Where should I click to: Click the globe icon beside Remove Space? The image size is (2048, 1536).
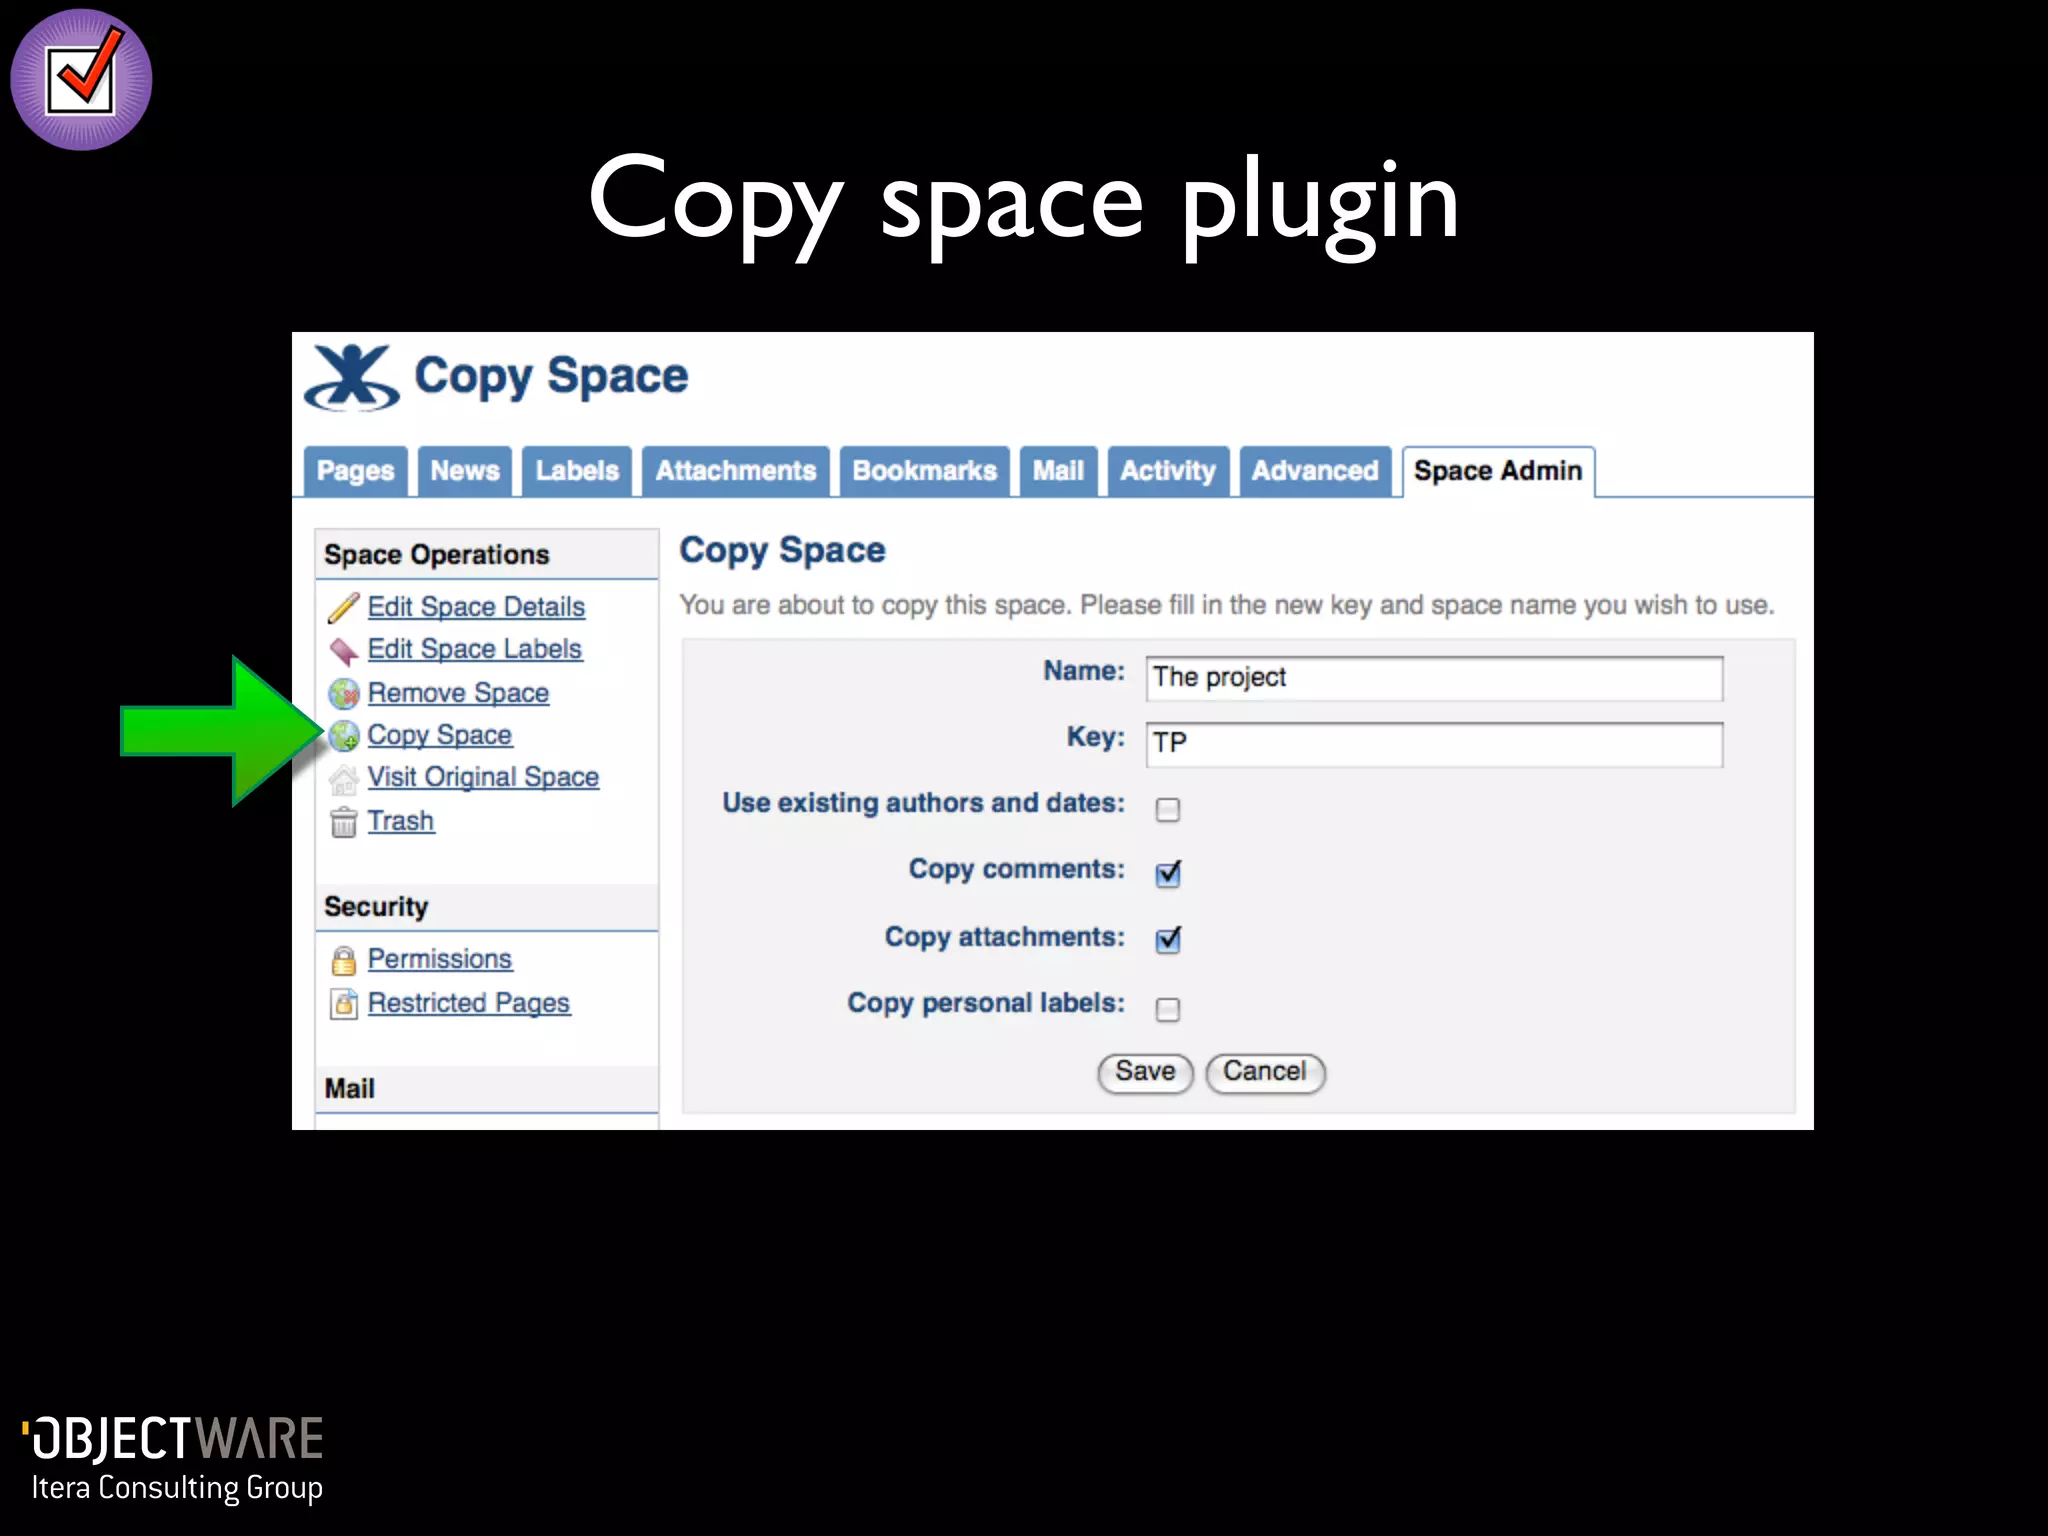point(343,693)
